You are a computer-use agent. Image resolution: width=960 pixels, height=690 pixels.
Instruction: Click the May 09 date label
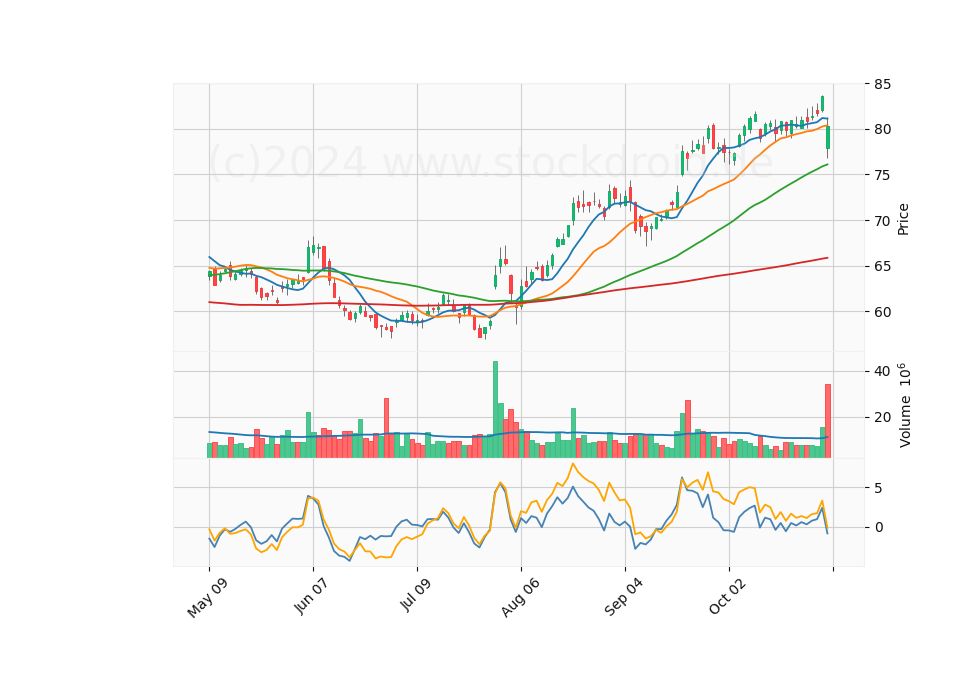click(208, 598)
